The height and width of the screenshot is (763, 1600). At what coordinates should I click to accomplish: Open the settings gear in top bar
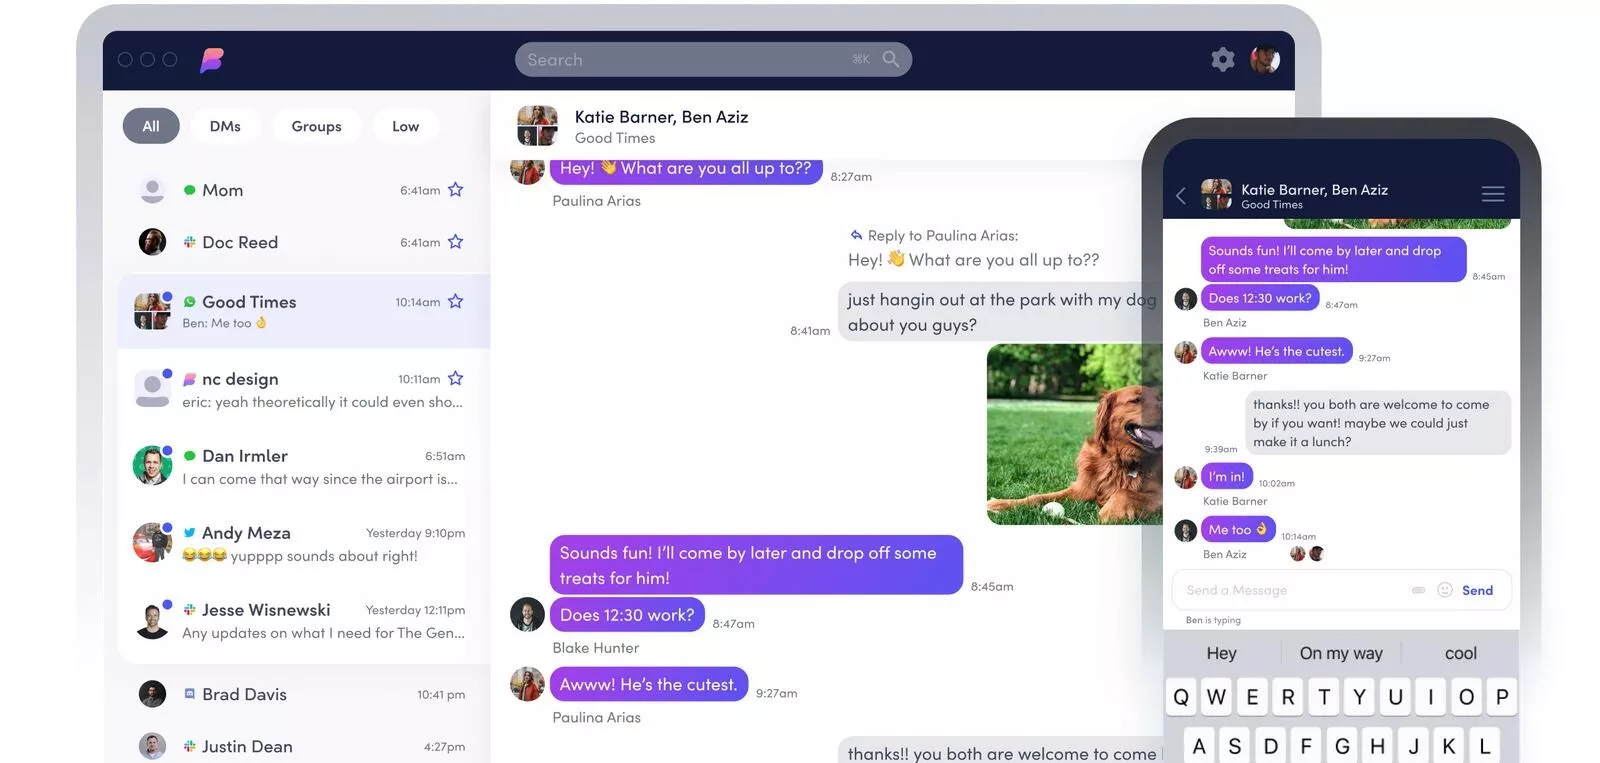[x=1222, y=60]
